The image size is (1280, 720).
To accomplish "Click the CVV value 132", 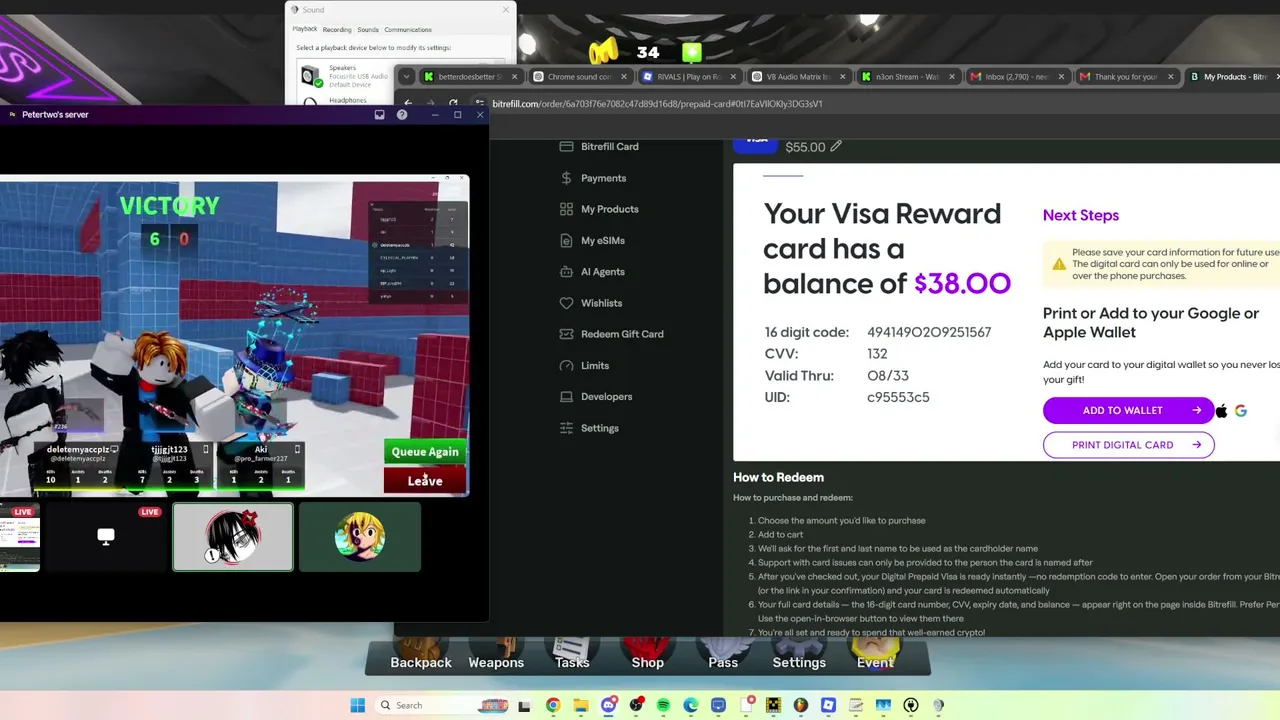I will pos(877,353).
